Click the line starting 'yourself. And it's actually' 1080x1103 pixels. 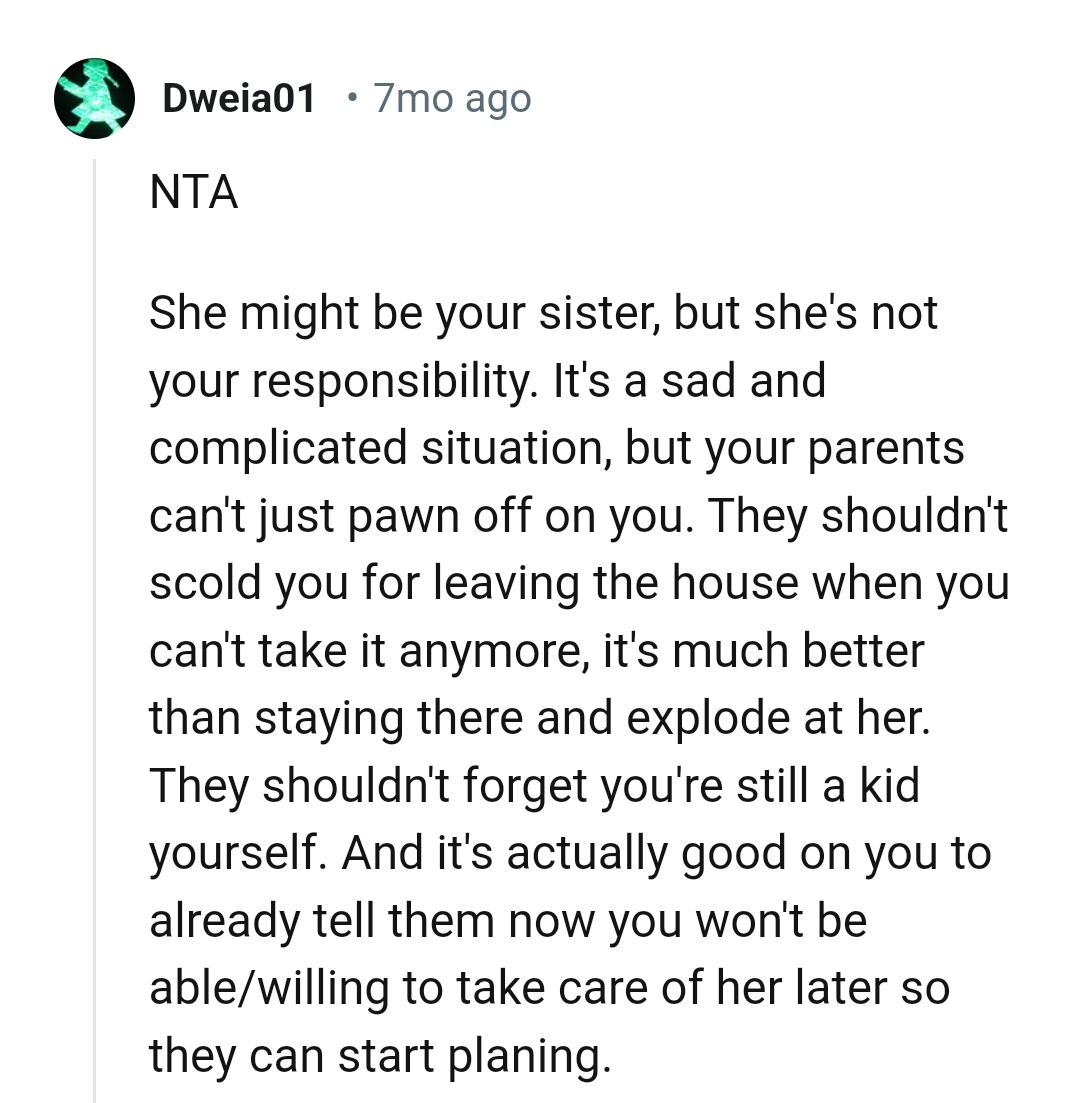[569, 853]
